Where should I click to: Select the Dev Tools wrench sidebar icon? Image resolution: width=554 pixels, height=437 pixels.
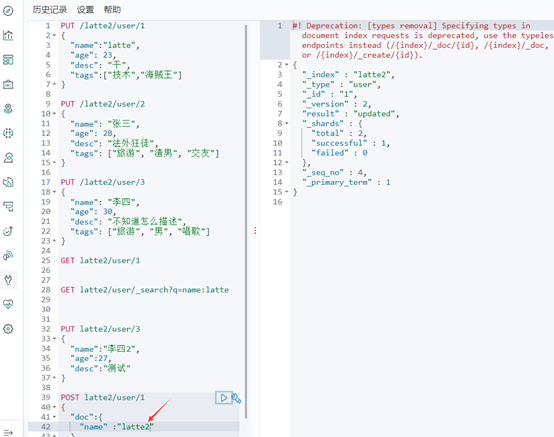point(8,280)
